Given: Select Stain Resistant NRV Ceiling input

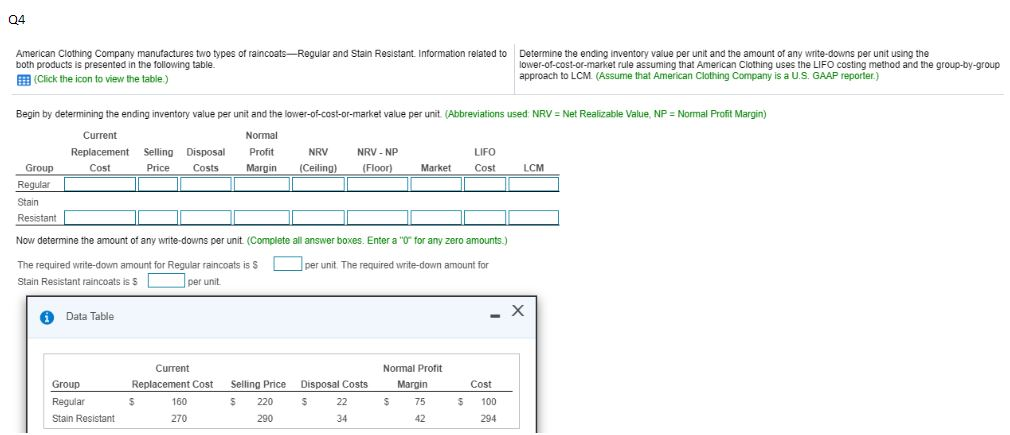Looking at the screenshot, I should point(318,218).
